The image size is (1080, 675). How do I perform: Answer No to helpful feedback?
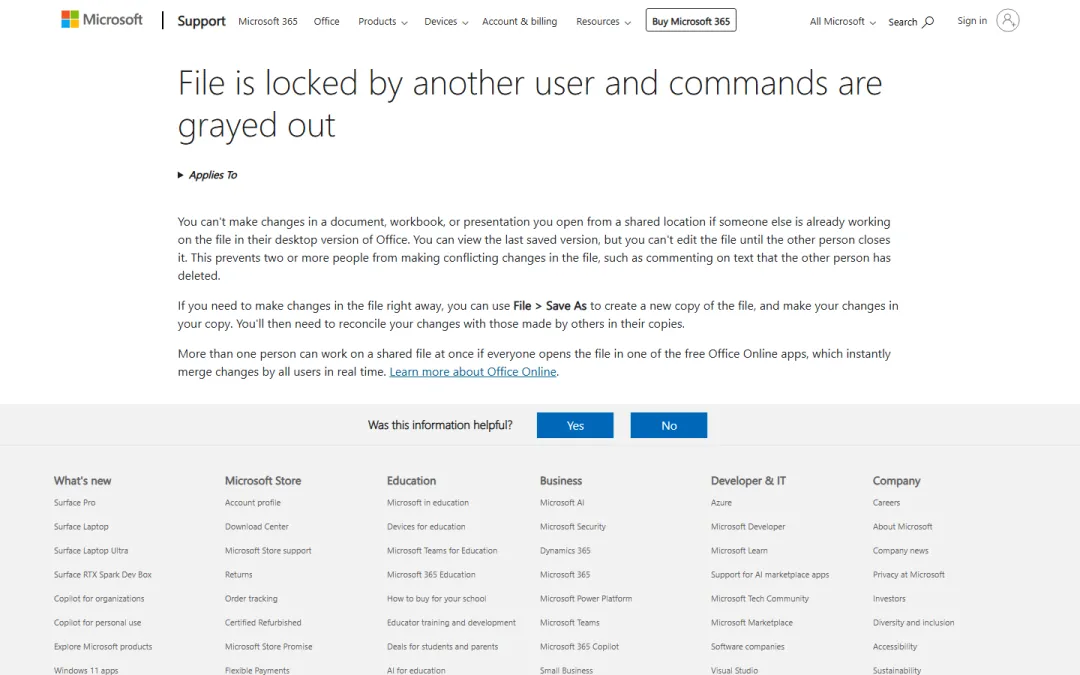coord(669,425)
